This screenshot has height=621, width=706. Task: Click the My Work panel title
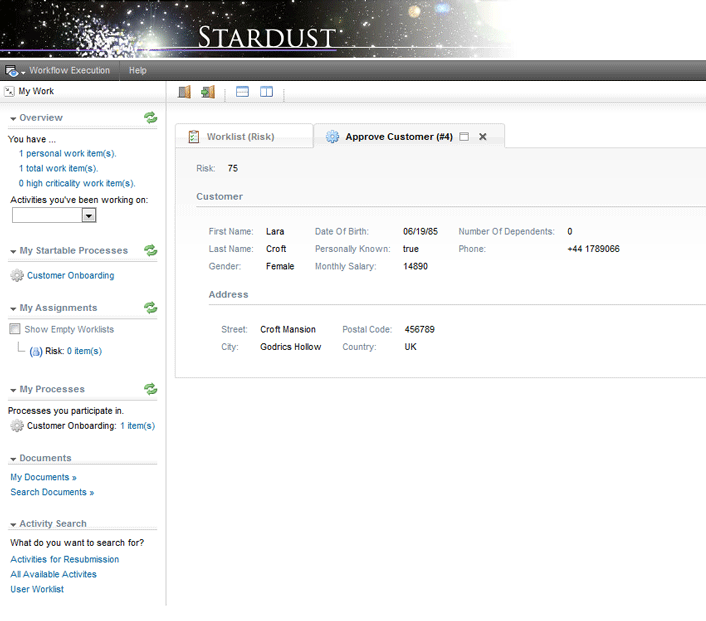(x=36, y=91)
